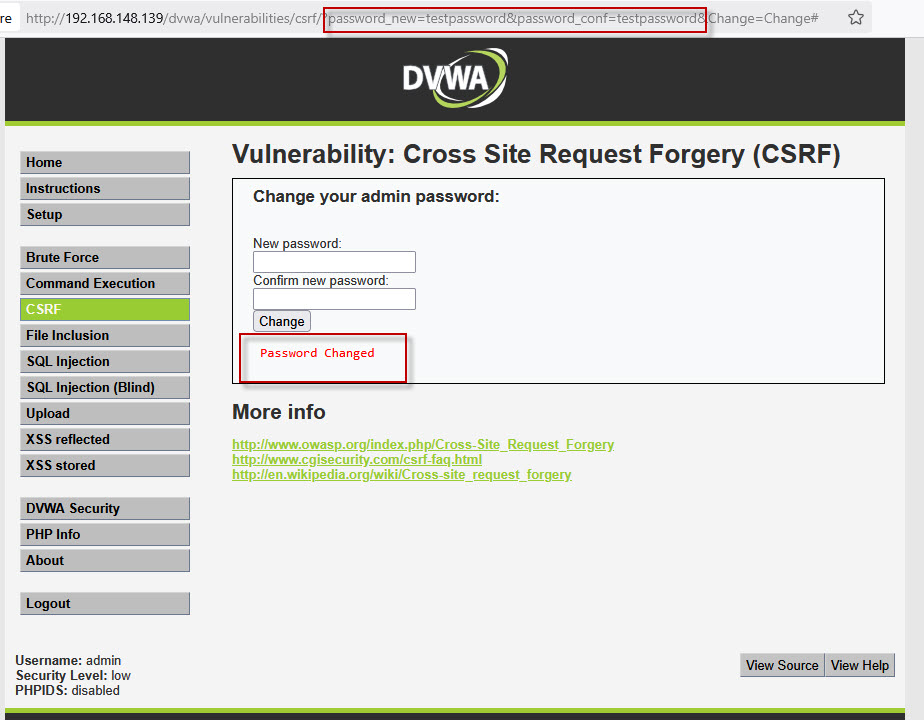This screenshot has height=720, width=924.
Task: Click the 'Username: admin' status text
Action: pyautogui.click(x=68, y=660)
